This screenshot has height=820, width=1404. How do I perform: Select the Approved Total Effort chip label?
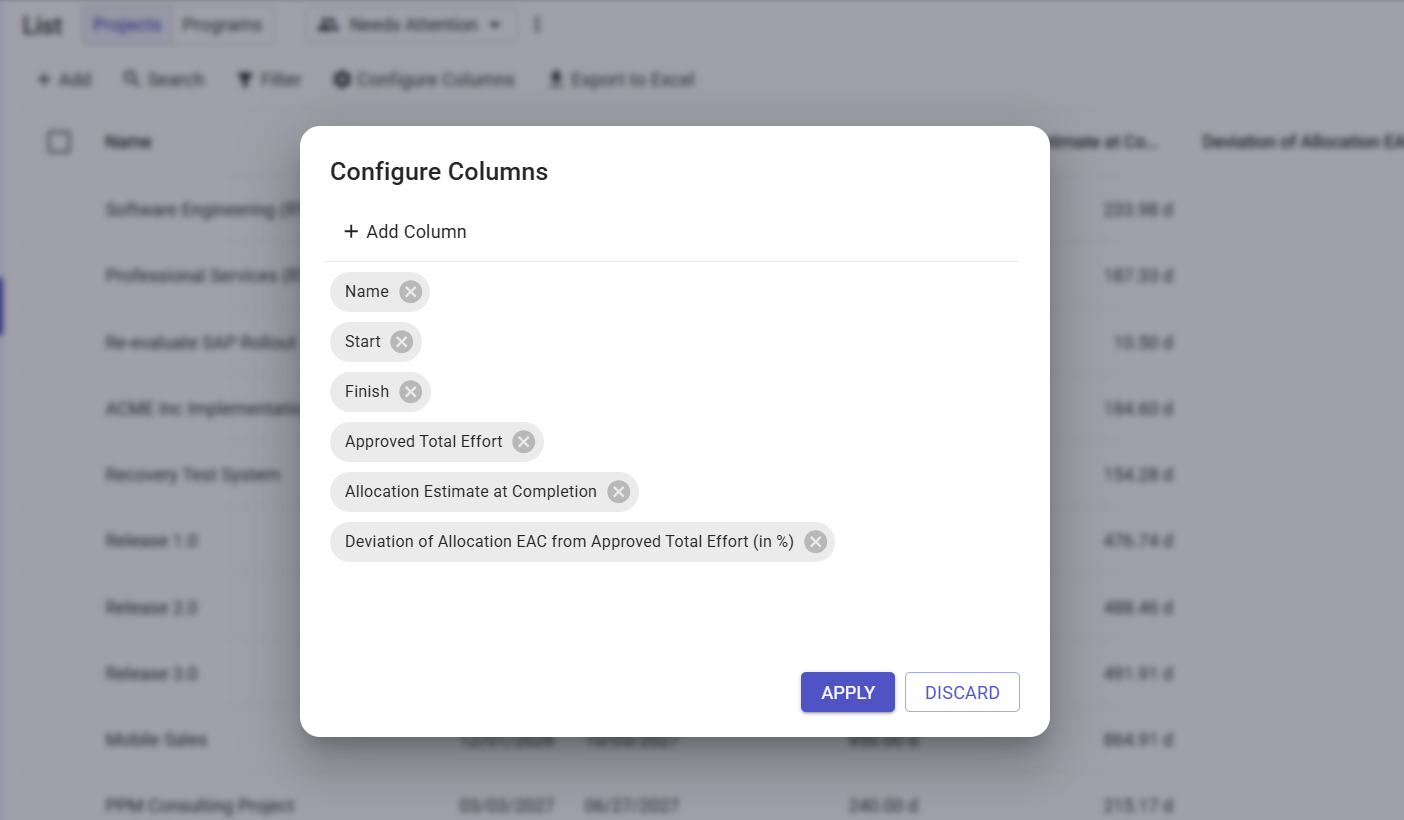[424, 442]
